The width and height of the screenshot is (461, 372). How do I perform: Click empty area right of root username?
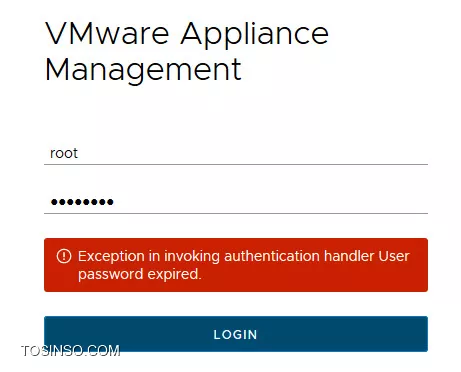click(253, 153)
